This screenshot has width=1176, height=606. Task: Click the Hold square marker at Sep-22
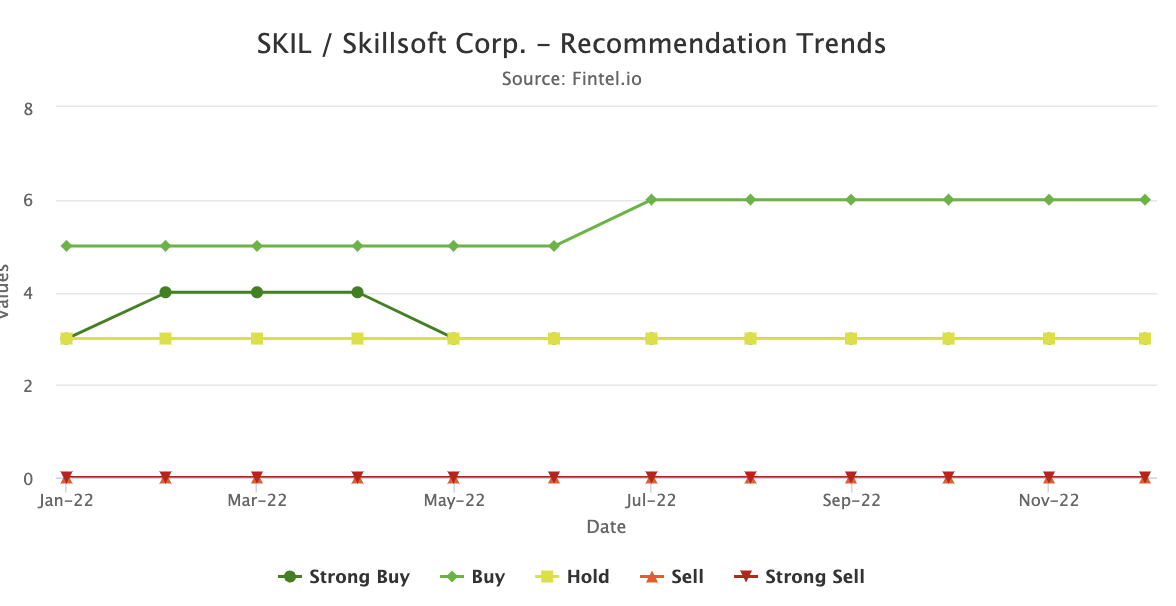[x=851, y=338]
